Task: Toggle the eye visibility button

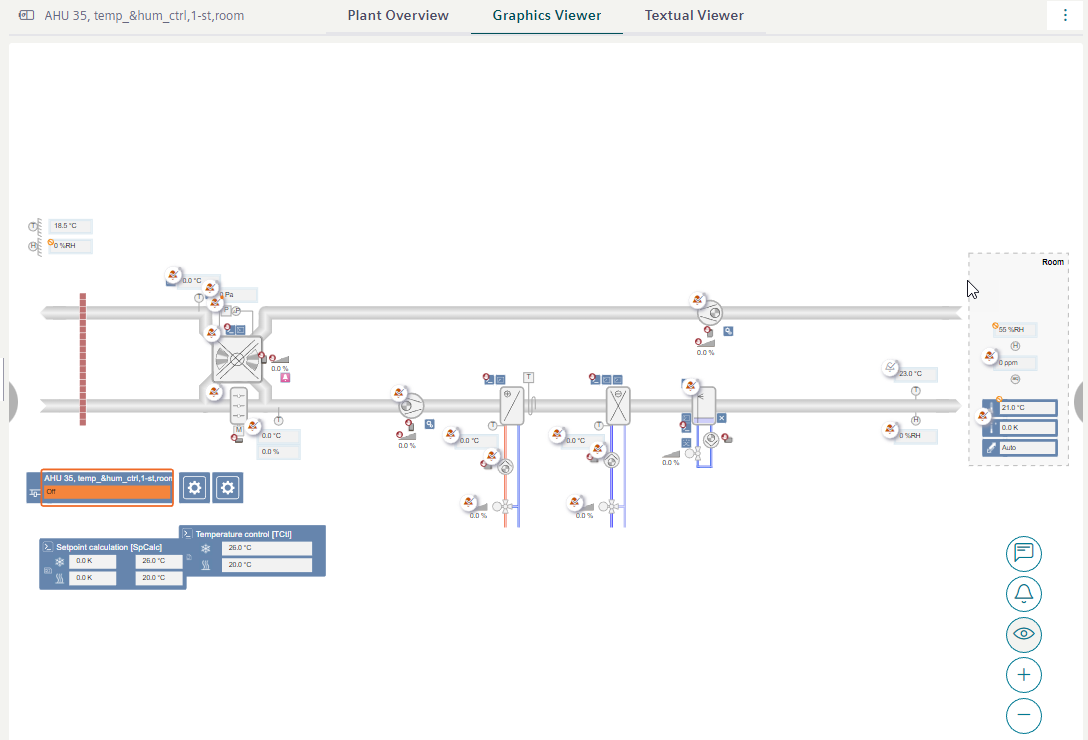Action: pos(1023,634)
